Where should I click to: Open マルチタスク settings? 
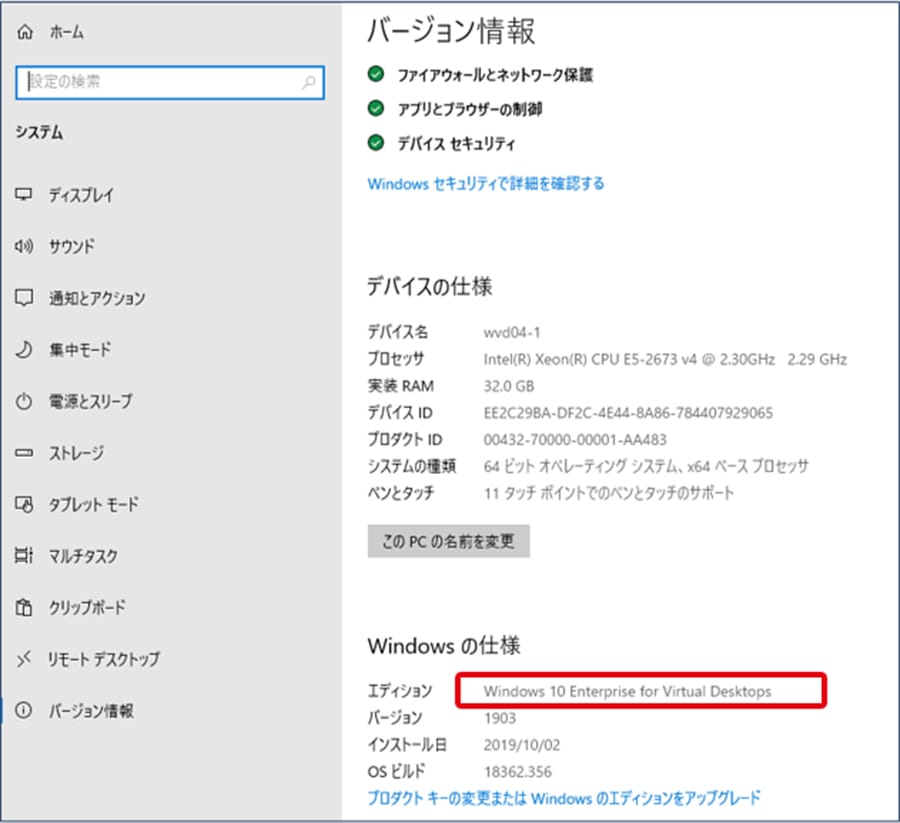point(83,556)
